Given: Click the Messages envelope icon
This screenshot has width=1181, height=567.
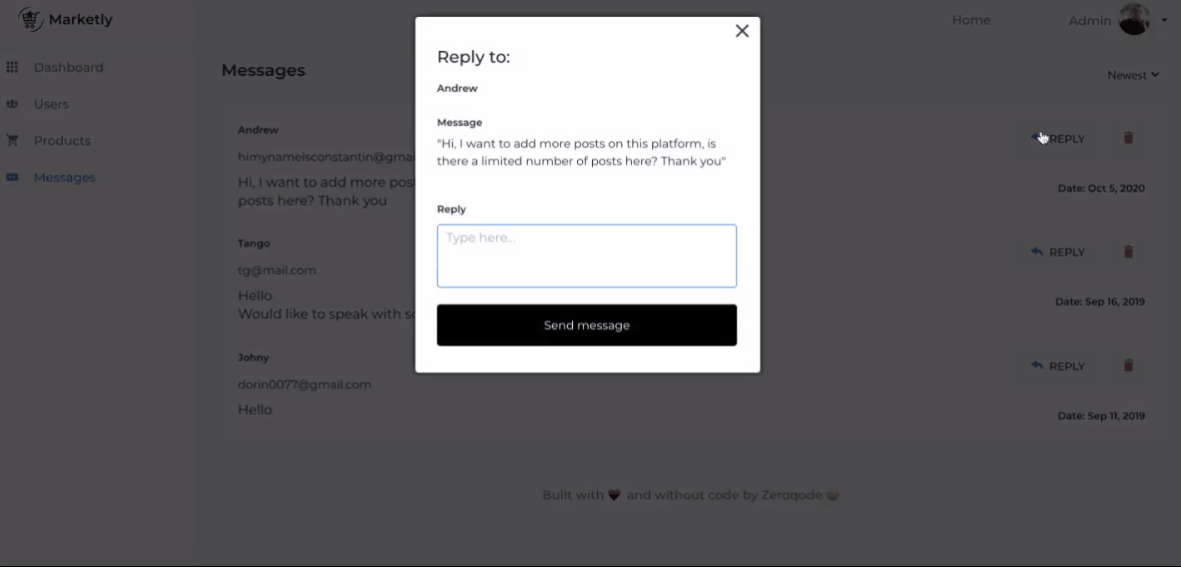Looking at the screenshot, I should [x=13, y=178].
